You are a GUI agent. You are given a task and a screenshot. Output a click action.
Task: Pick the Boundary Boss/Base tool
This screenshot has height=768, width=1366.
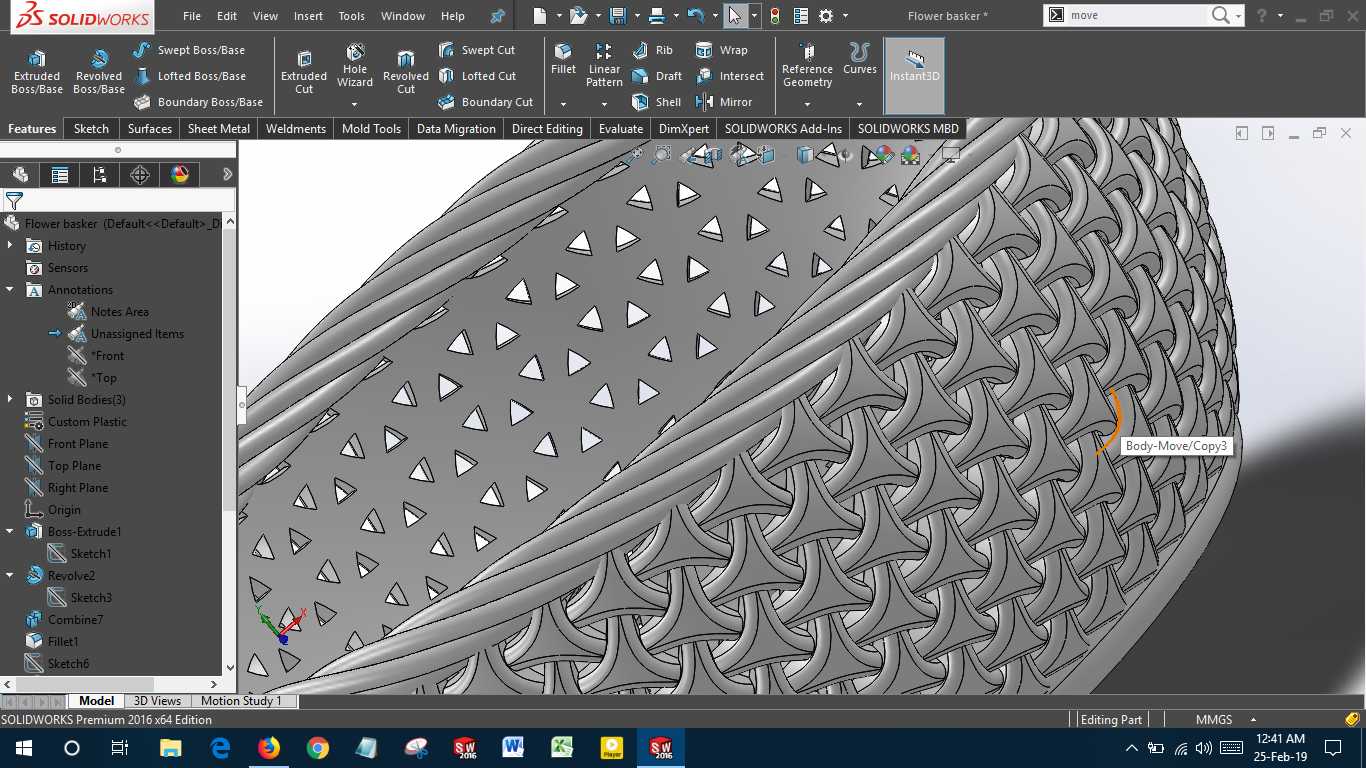point(197,102)
